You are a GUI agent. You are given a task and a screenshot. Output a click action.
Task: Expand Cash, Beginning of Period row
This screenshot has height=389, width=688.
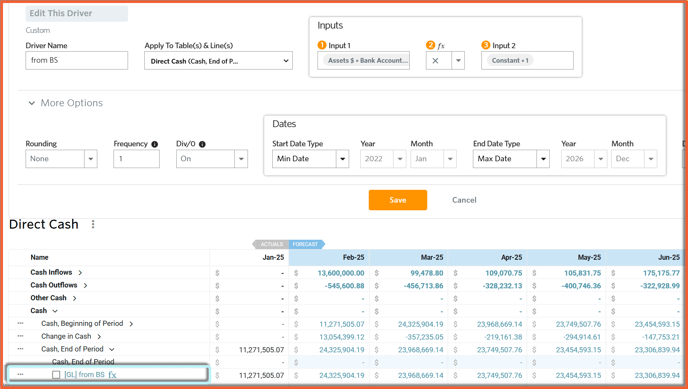point(131,324)
